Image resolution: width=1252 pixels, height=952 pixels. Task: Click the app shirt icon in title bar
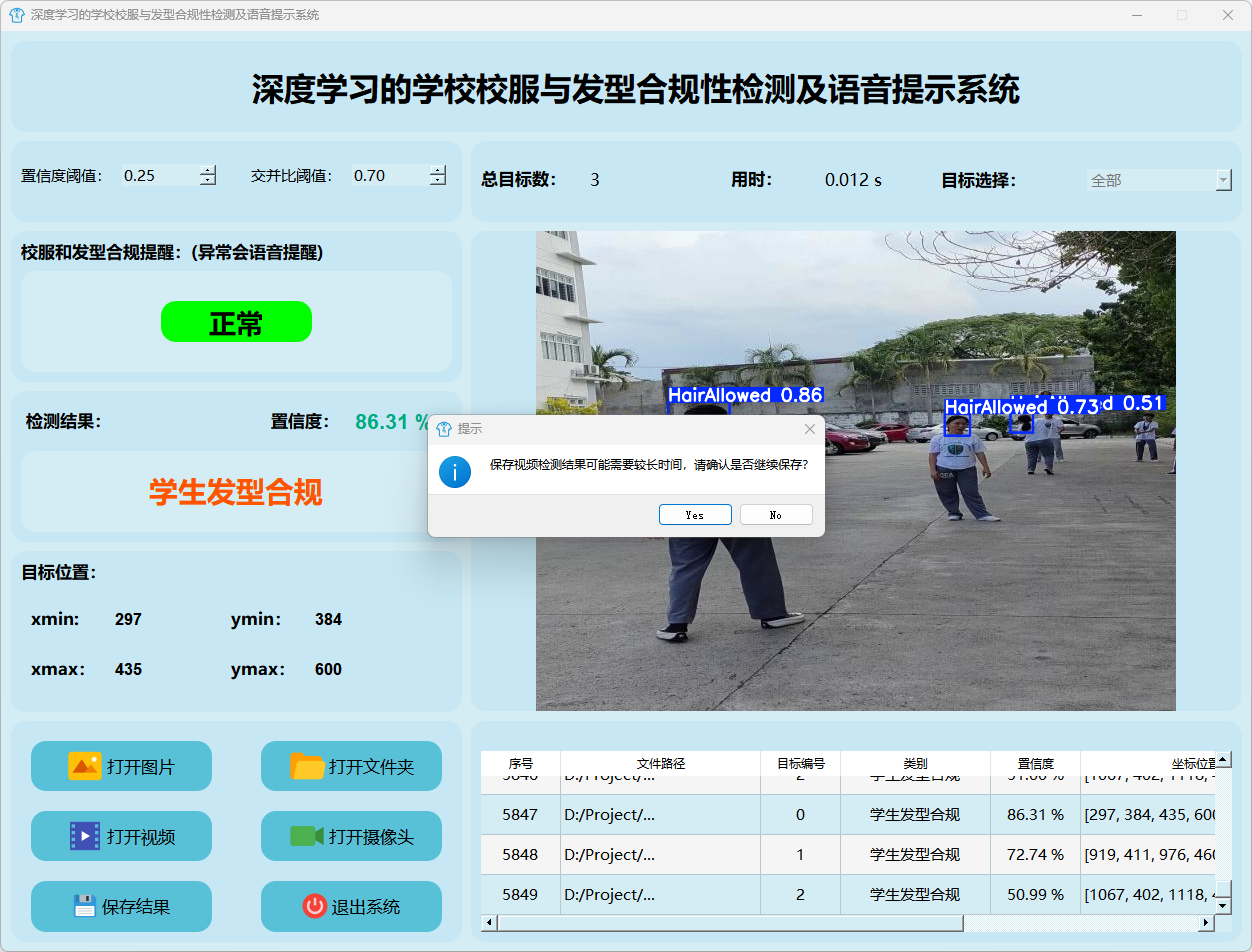click(16, 15)
